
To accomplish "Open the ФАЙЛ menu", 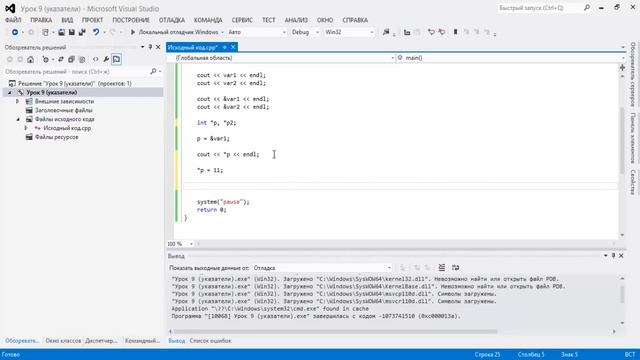I will [x=13, y=20].
